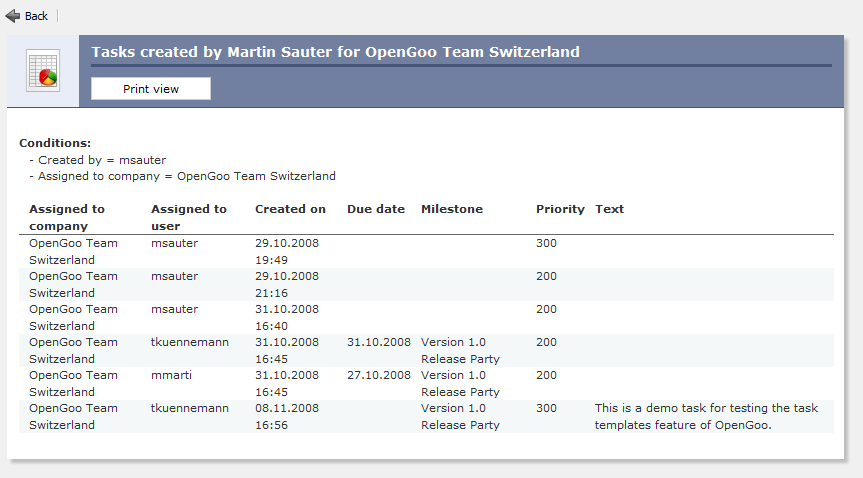Click the report chart spreadsheet icon

[43, 71]
